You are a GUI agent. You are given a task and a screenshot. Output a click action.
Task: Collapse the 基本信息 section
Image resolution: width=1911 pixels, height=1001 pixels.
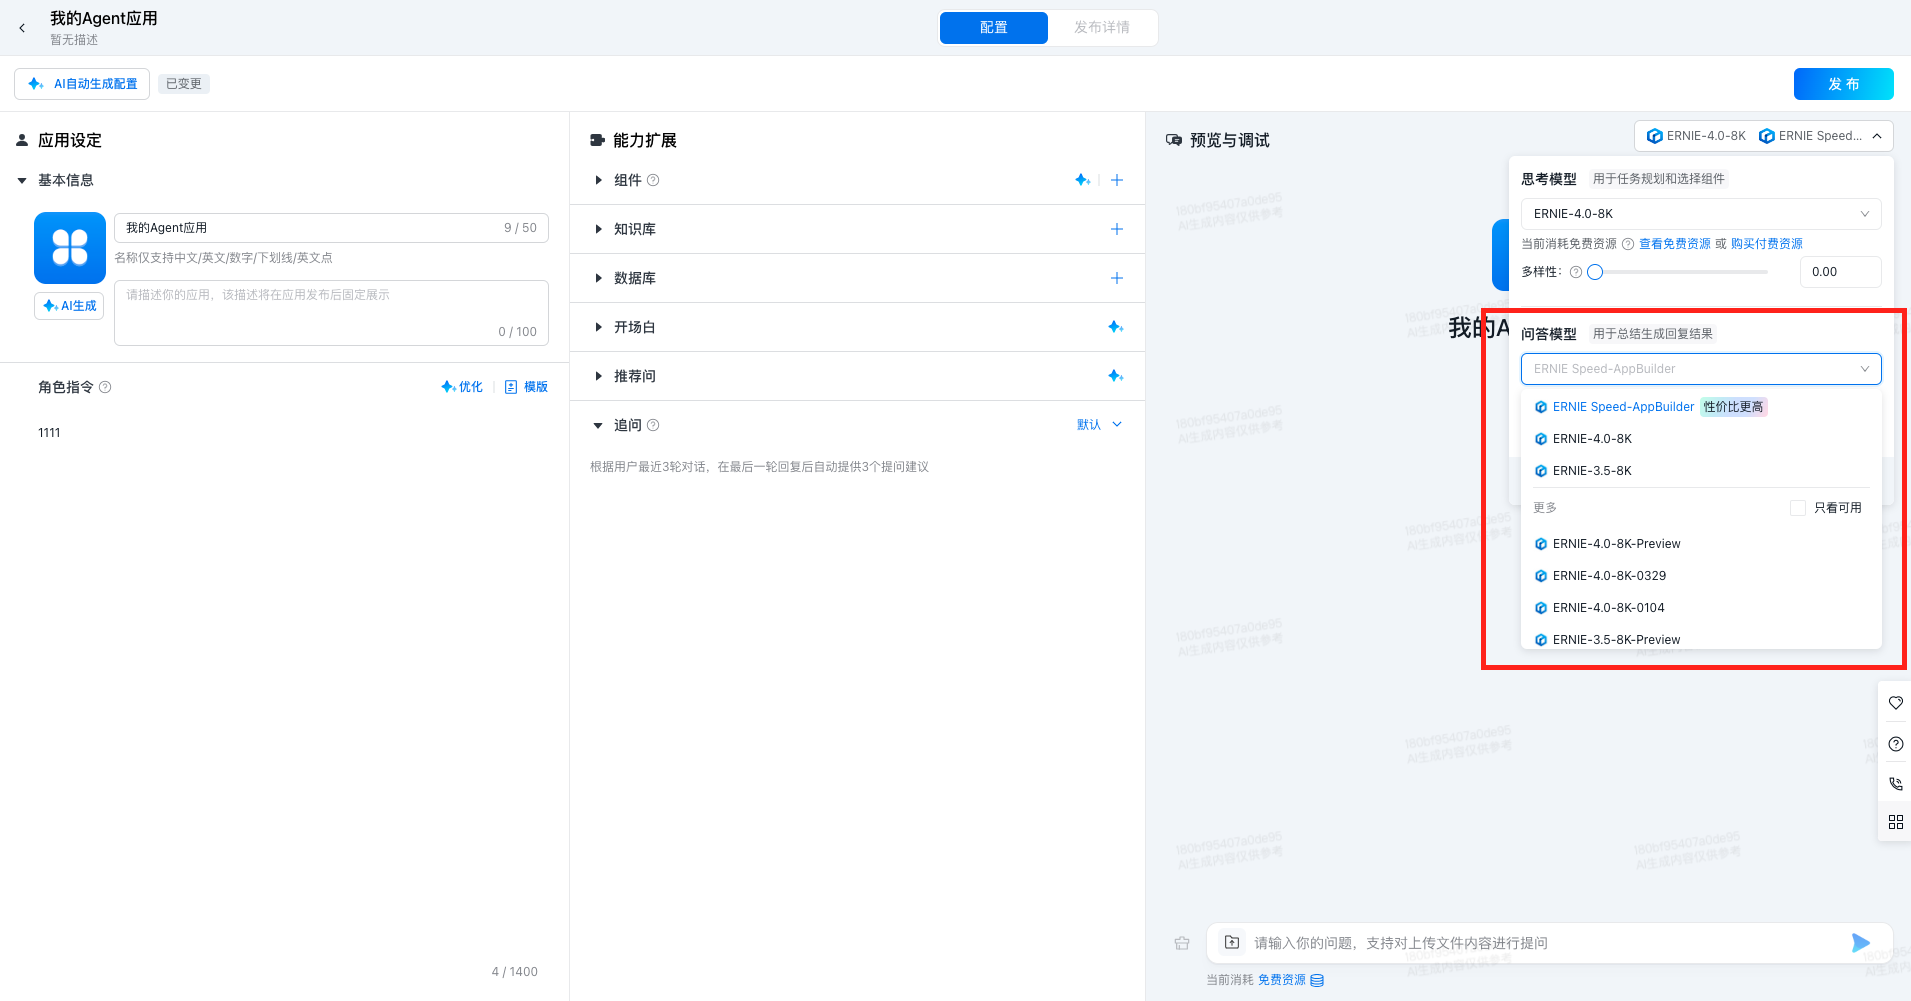pyautogui.click(x=22, y=181)
